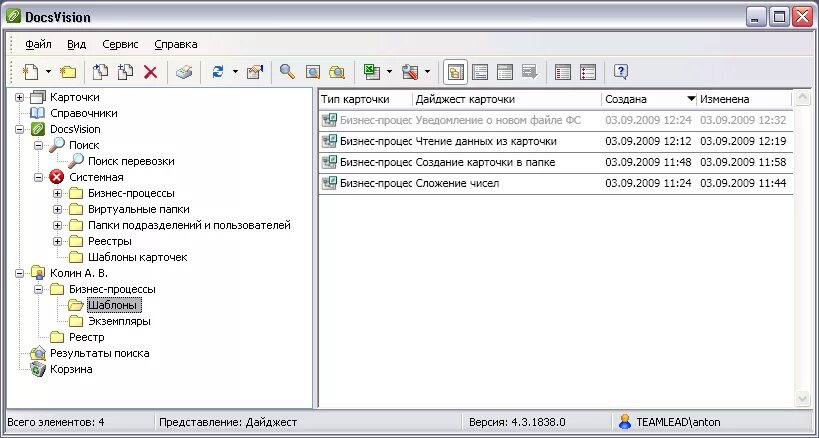
Task: Select row Создание карточки в папке
Action: point(556,162)
